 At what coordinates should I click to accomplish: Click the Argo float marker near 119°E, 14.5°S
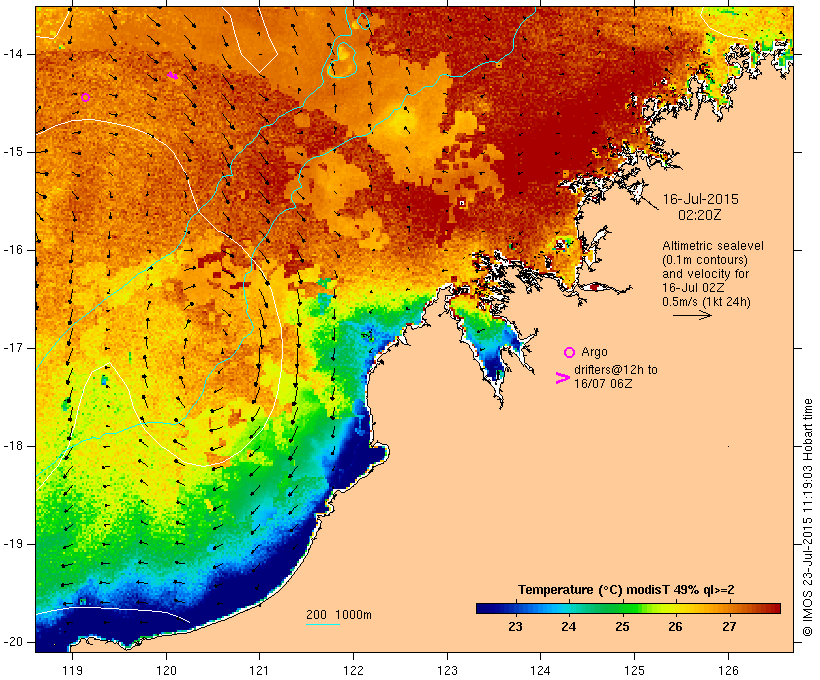86,97
